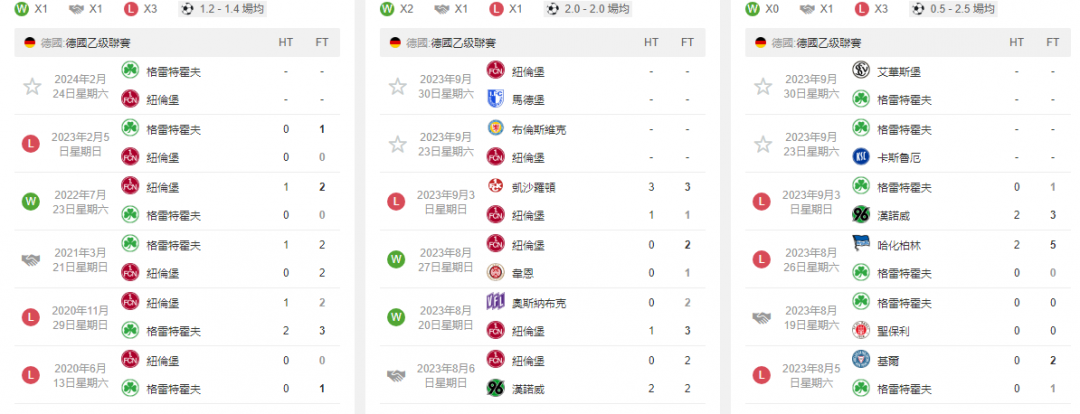Star the 2024年2月24日 格雷特霍夫 vs 紐倫堡 match
Image resolution: width=1080 pixels, height=414 pixels.
[x=32, y=86]
